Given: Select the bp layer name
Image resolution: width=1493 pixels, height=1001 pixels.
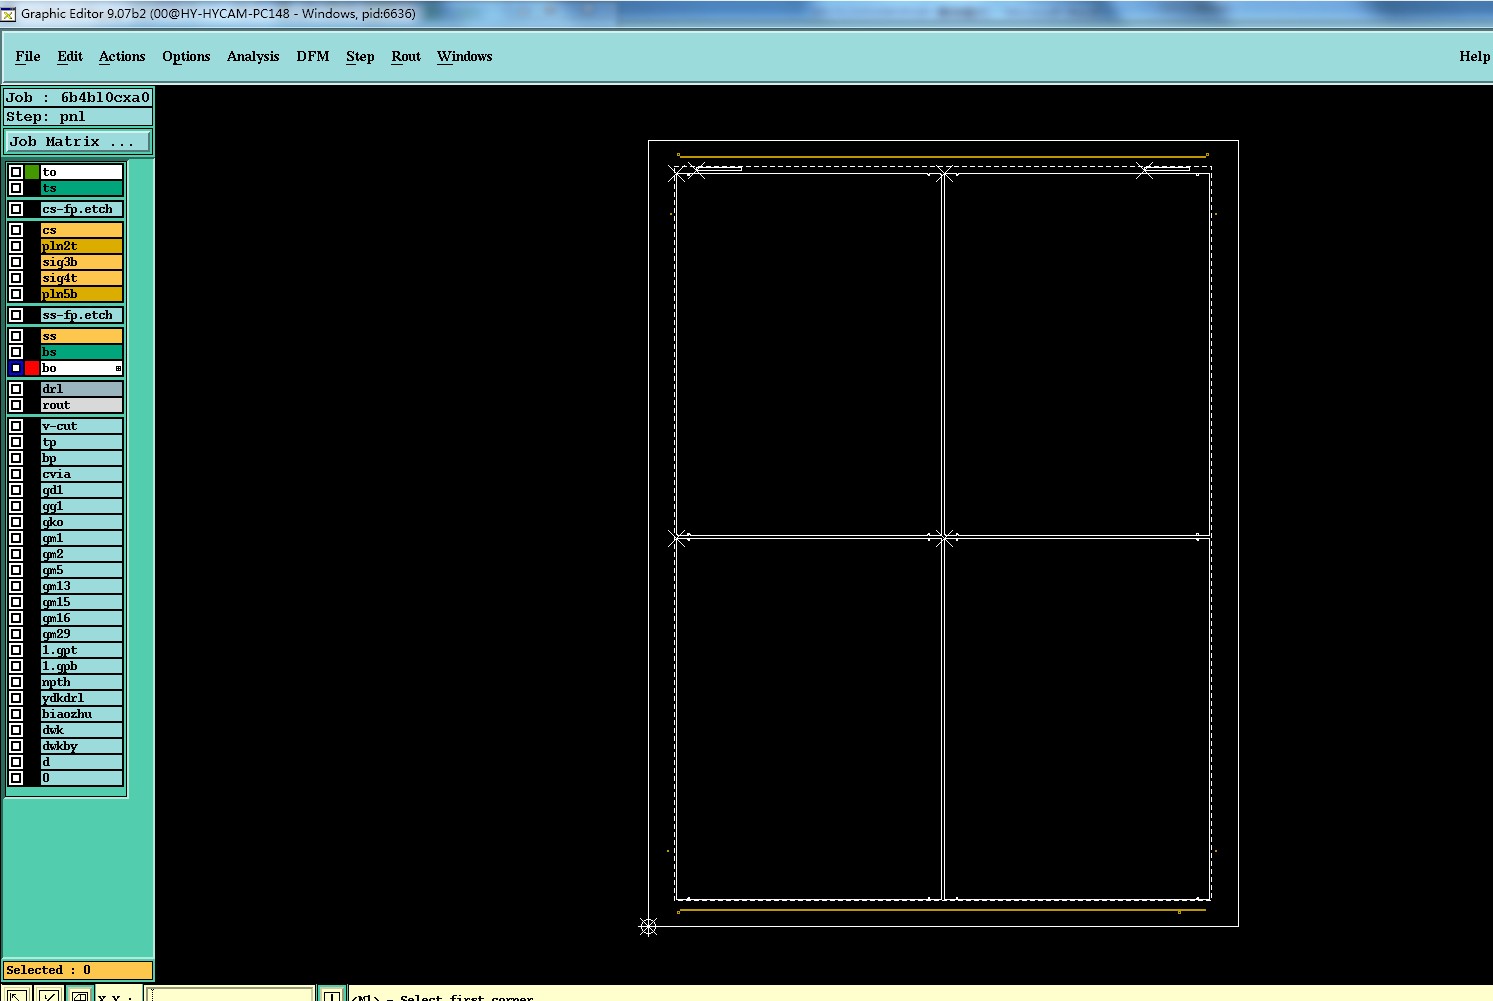Looking at the screenshot, I should [x=81, y=458].
